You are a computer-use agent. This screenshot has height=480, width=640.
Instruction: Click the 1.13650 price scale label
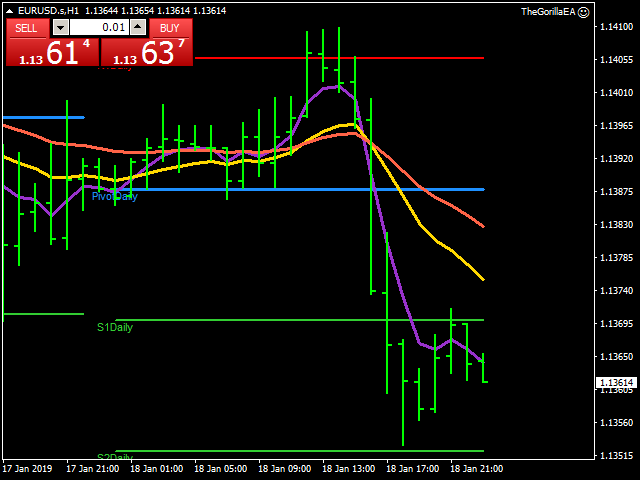pos(616,356)
